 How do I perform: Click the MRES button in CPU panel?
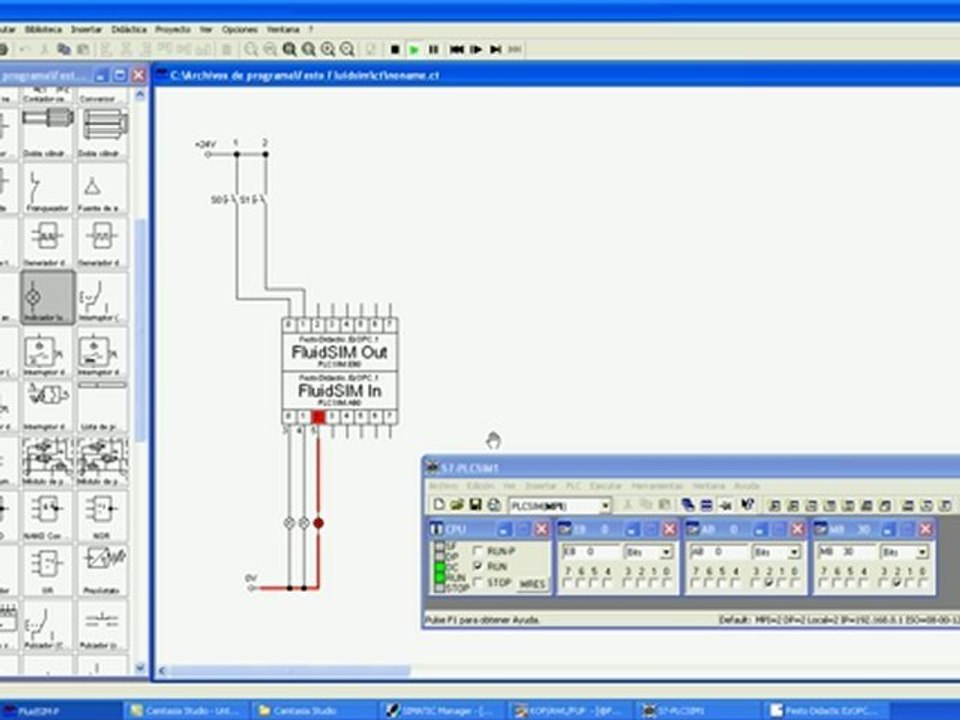click(x=531, y=584)
